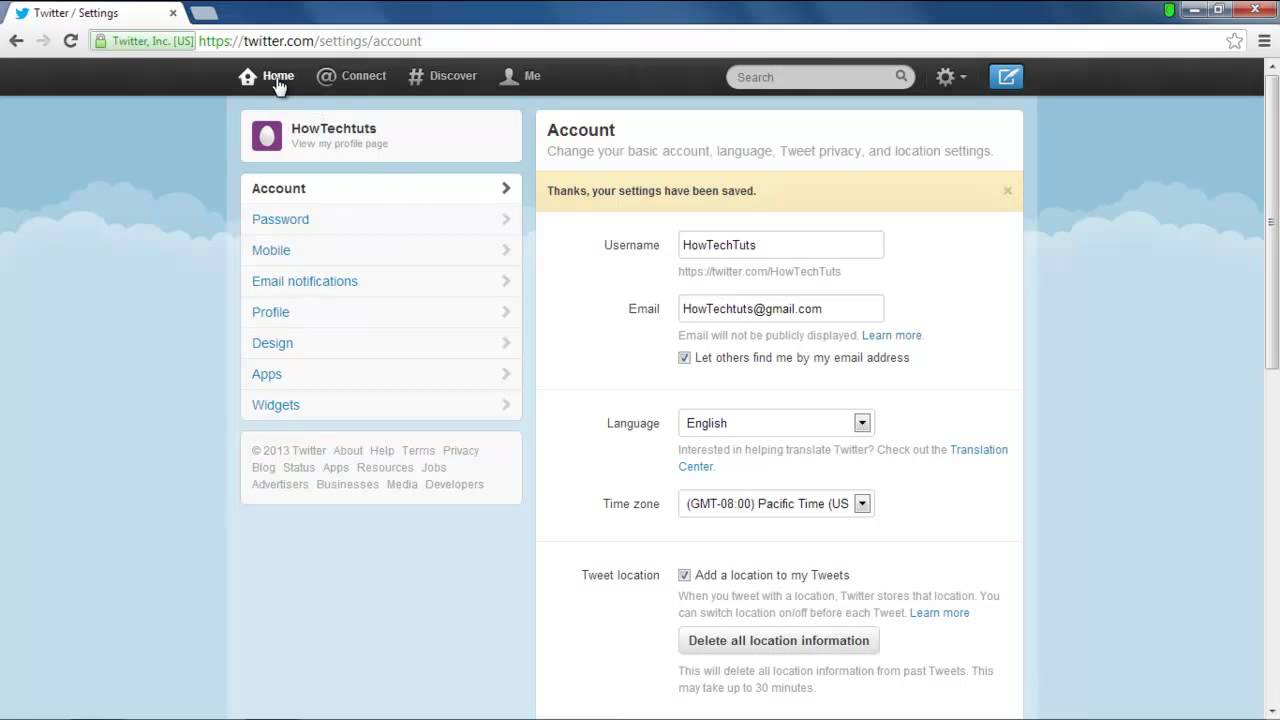Click chevron on Password row
1280x720 pixels.
506,219
